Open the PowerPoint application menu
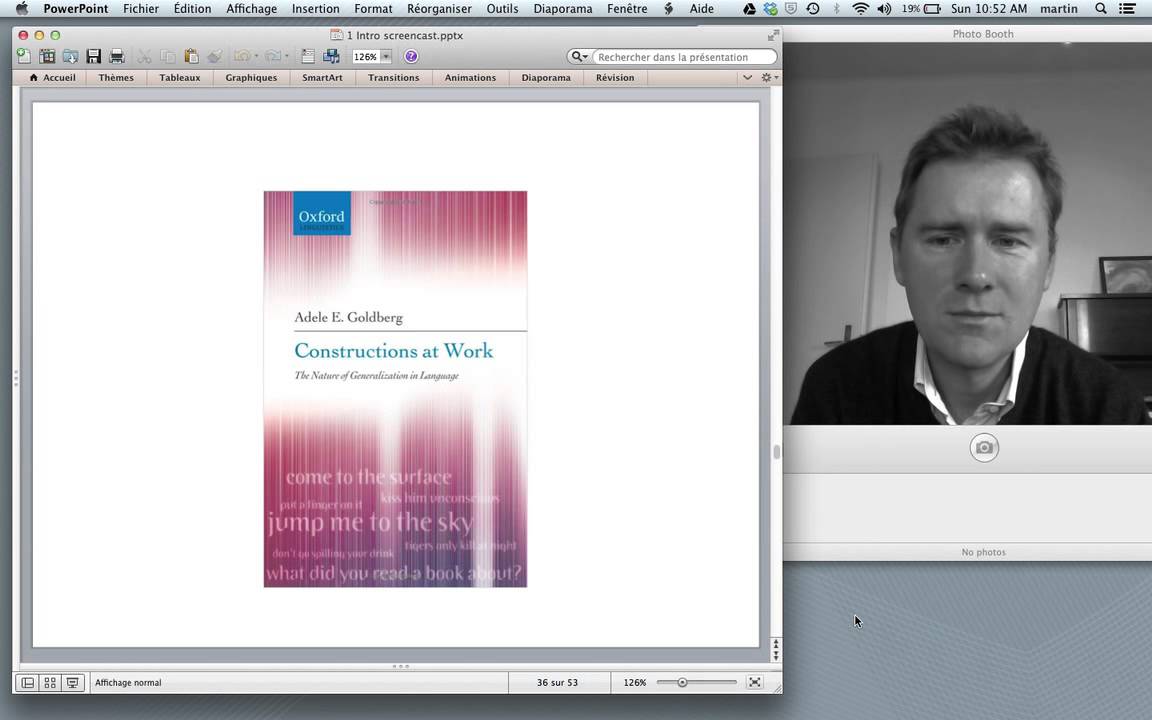Viewport: 1152px width, 720px height. (76, 9)
